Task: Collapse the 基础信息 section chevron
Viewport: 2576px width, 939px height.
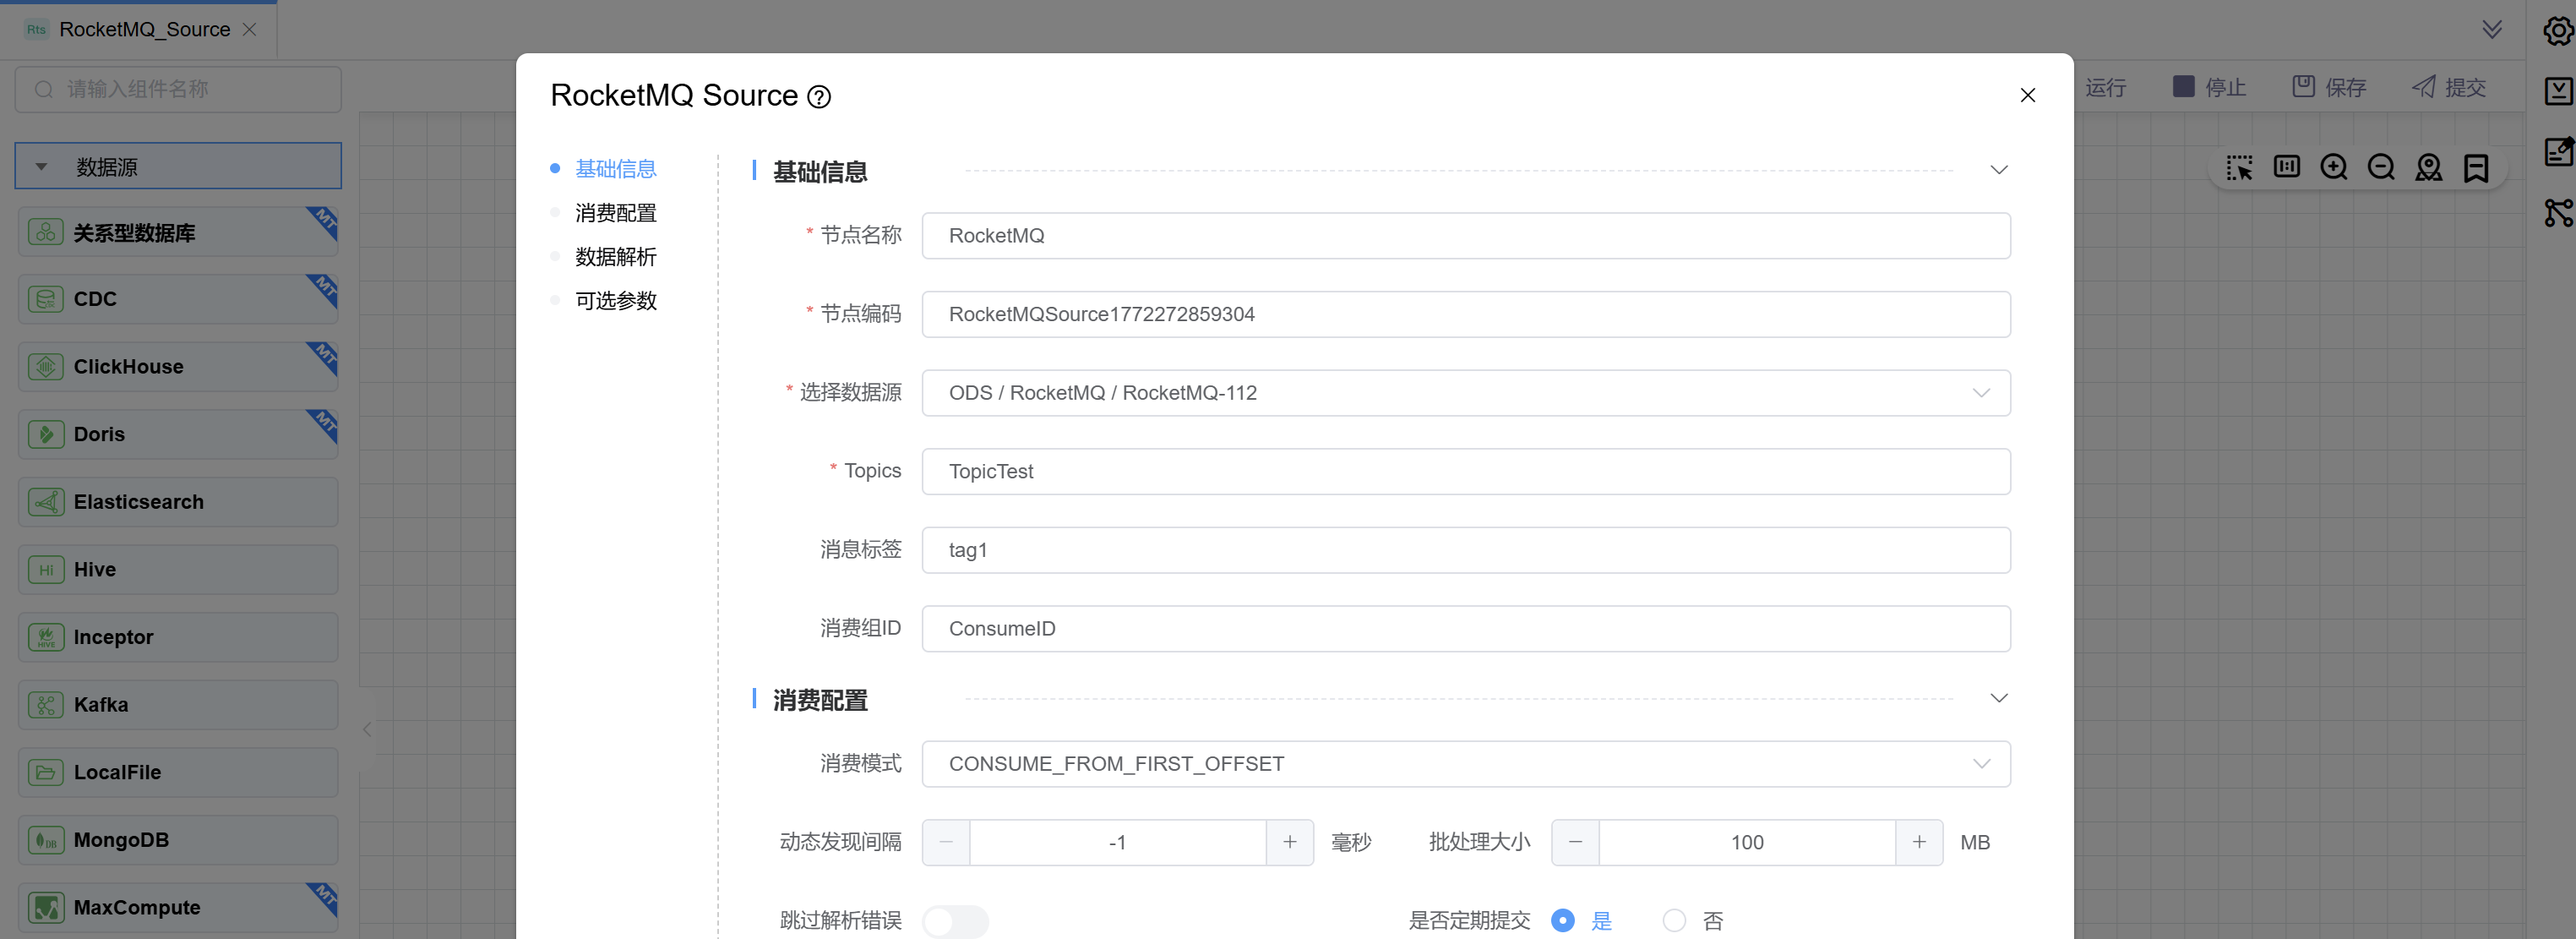Action: point(1998,171)
